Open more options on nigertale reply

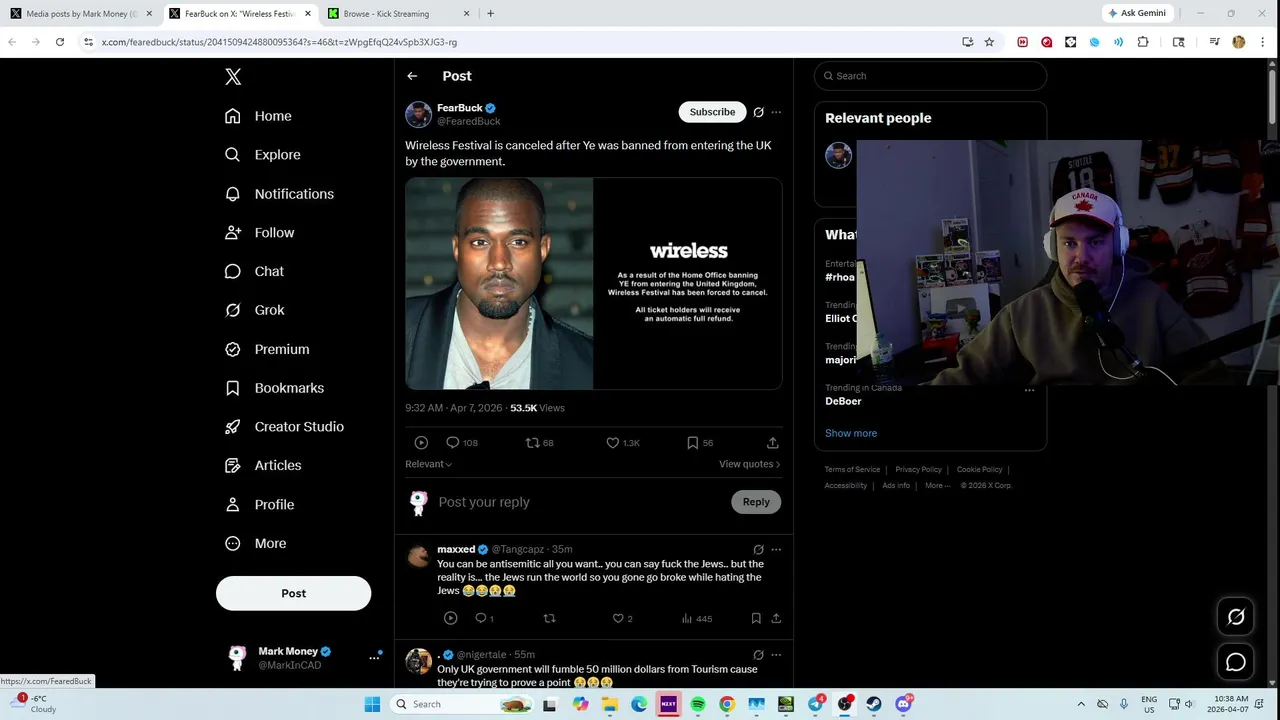click(776, 655)
